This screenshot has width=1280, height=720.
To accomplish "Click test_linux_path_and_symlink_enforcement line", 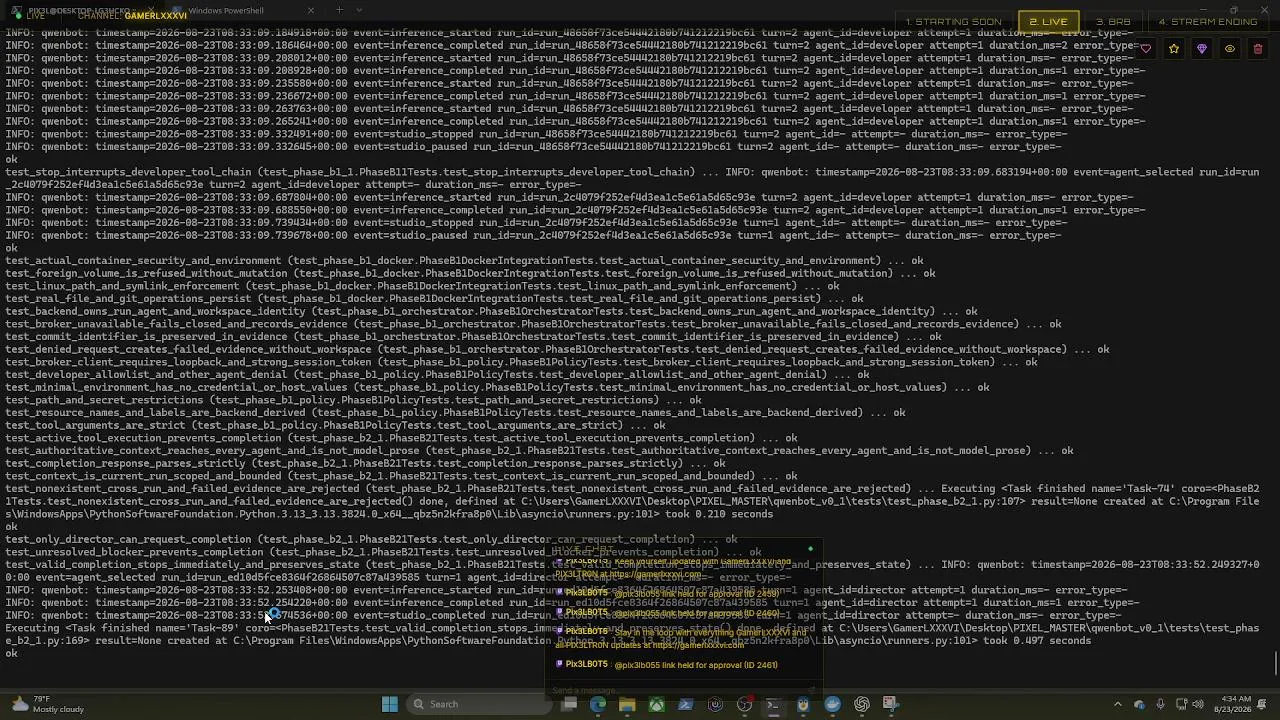I will click(422, 286).
